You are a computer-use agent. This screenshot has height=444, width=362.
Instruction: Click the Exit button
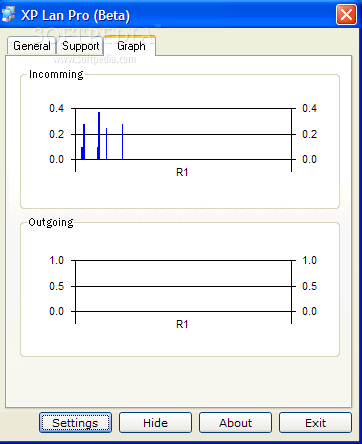coord(315,423)
